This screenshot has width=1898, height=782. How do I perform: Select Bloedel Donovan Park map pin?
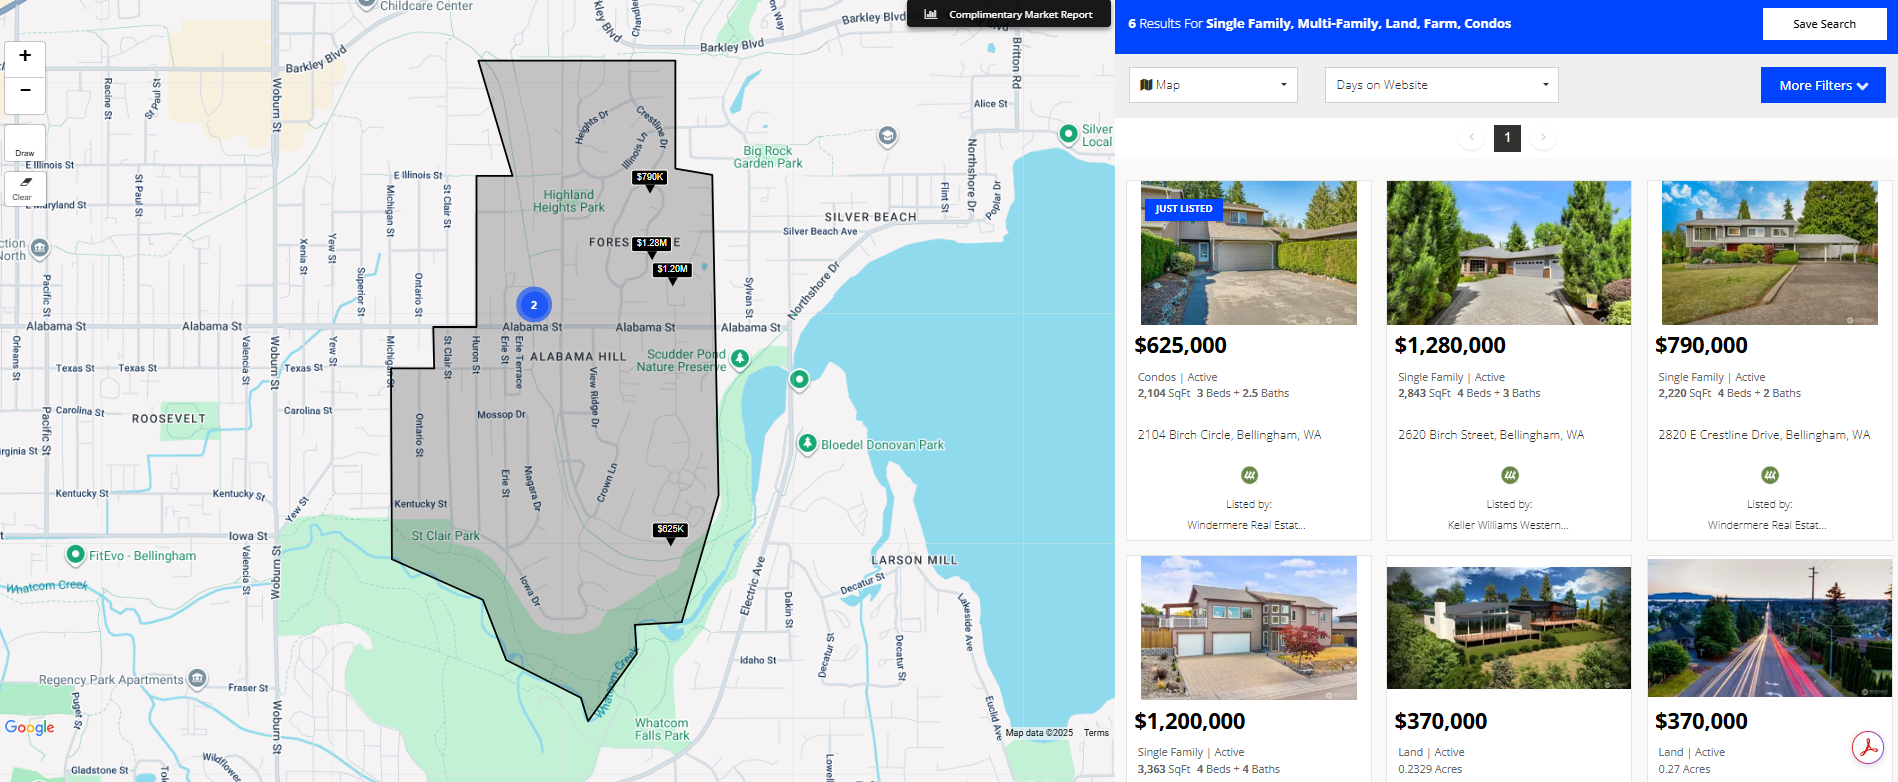(807, 443)
